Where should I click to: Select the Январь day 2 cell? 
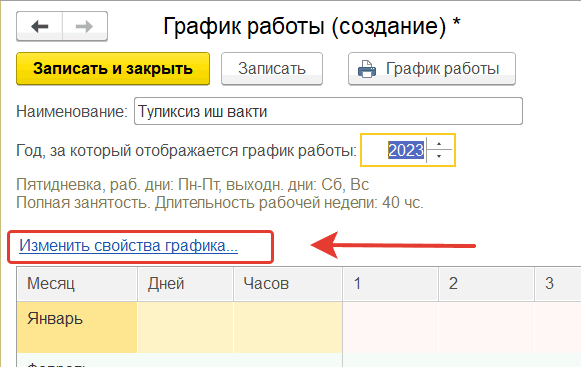[x=487, y=327]
